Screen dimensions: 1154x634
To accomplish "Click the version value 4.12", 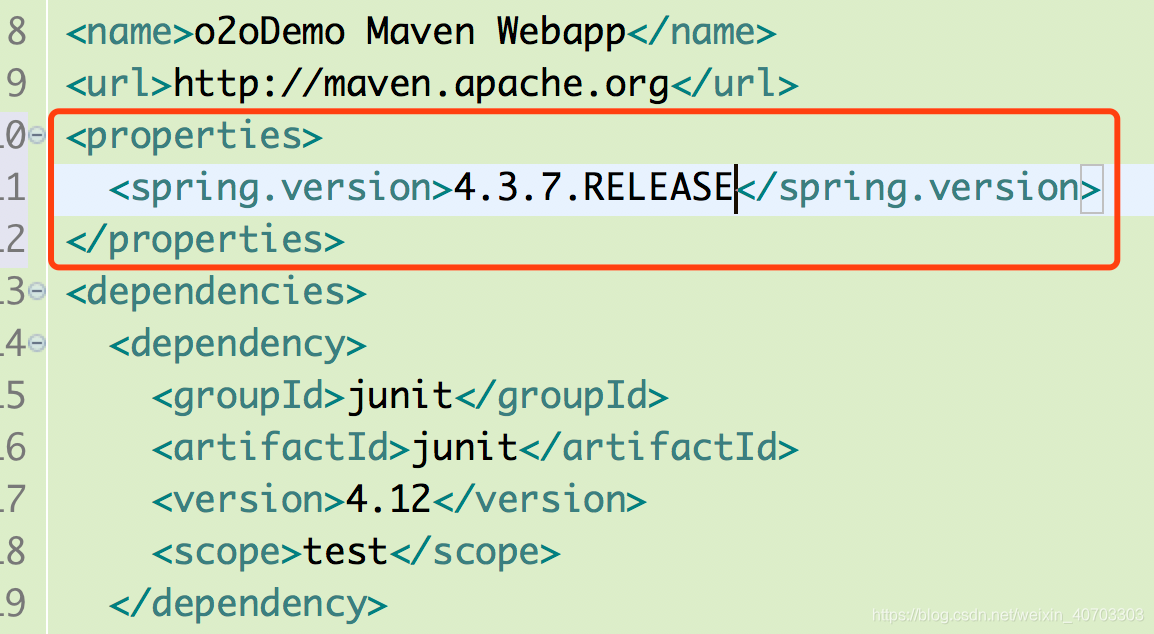I will coord(389,500).
